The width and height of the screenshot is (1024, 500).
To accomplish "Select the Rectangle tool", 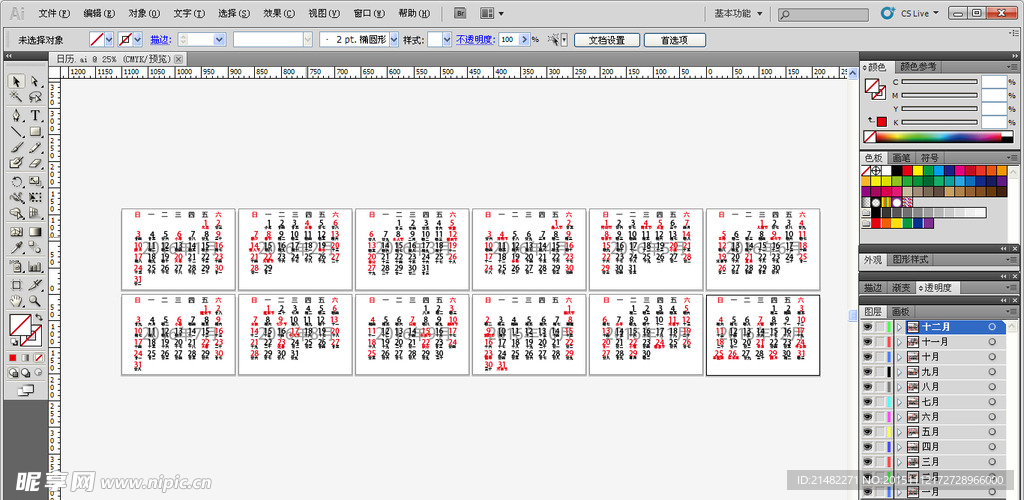I will click(35, 132).
